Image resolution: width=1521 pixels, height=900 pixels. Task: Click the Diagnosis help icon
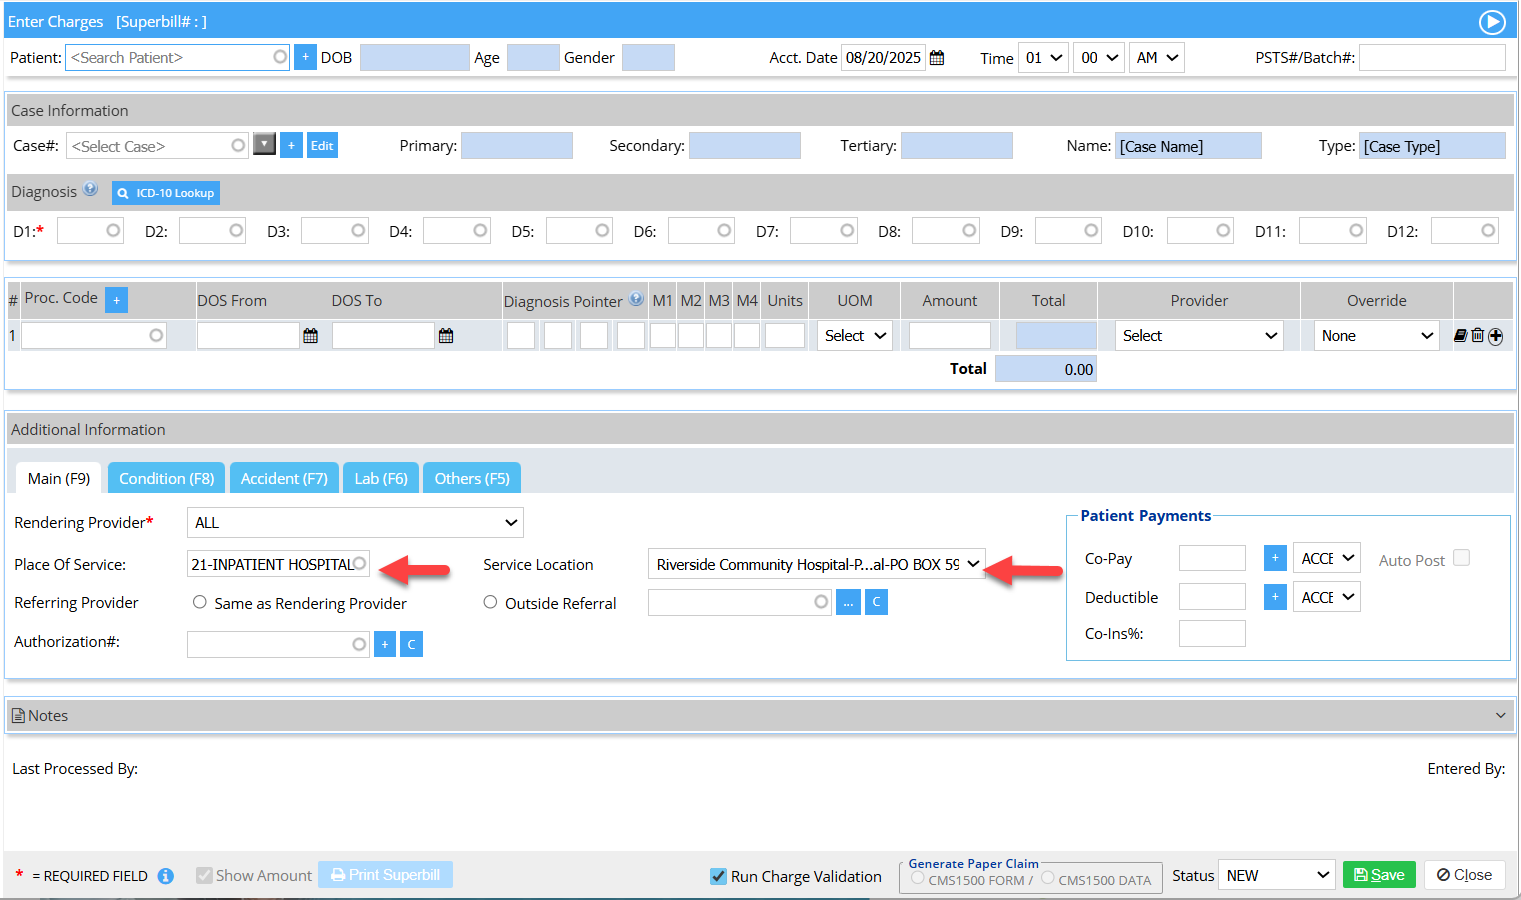[x=90, y=189]
